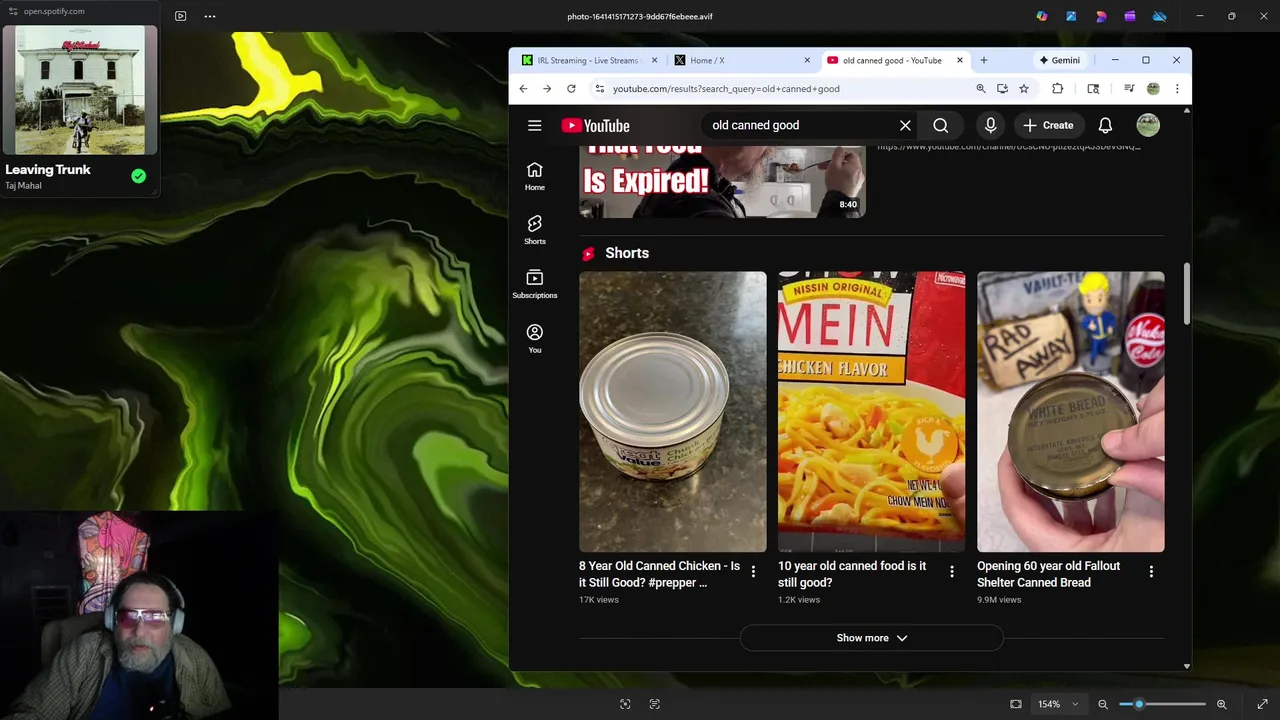The image size is (1280, 720).
Task: Open the 154% zoom level dropdown
Action: point(1058,704)
